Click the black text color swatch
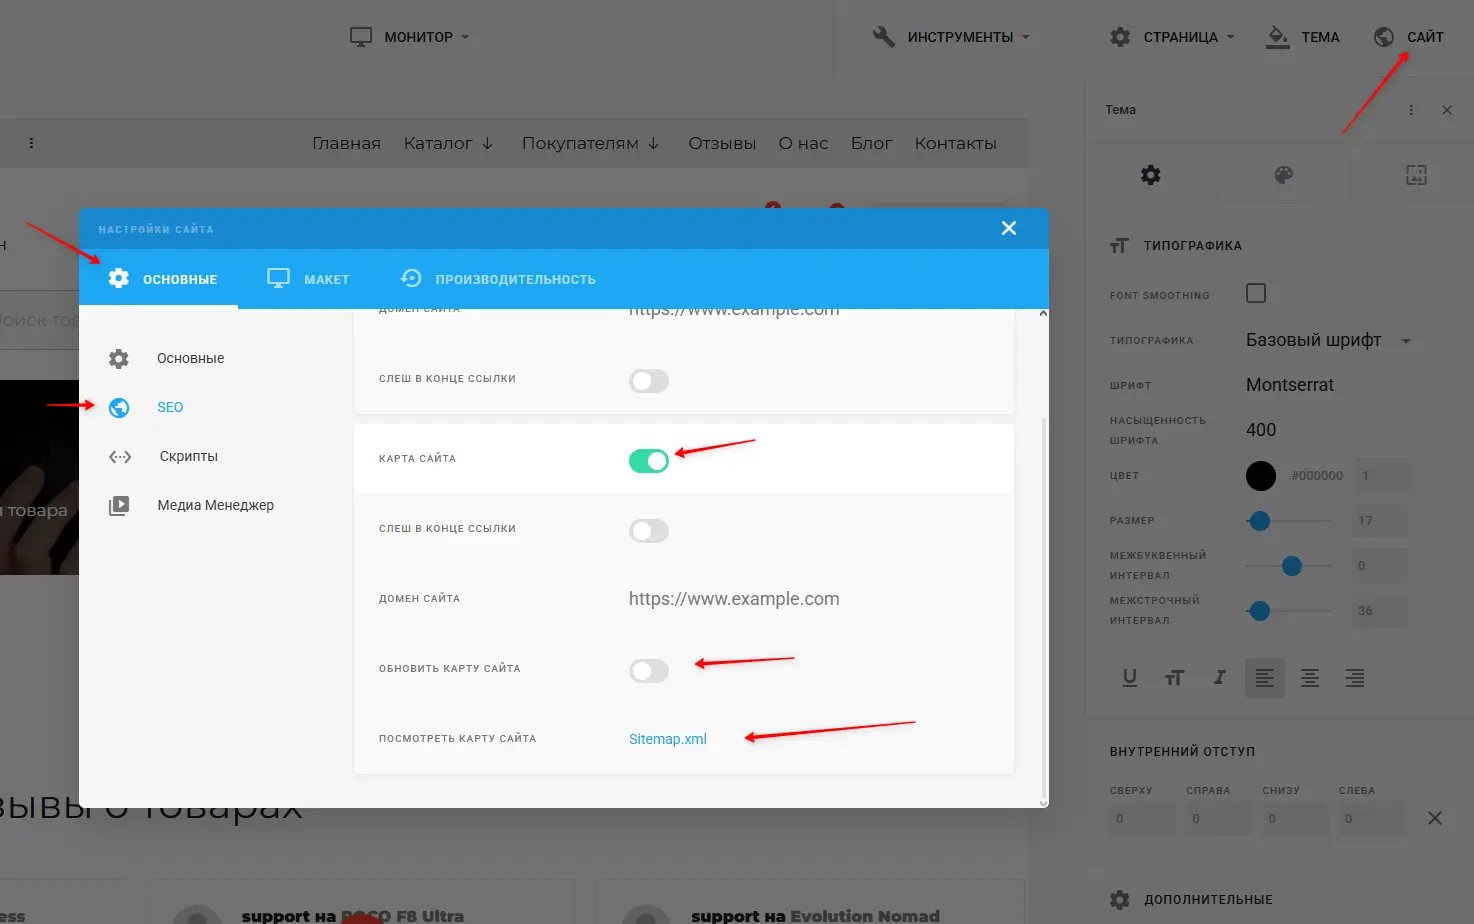This screenshot has width=1474, height=924. pyautogui.click(x=1260, y=476)
